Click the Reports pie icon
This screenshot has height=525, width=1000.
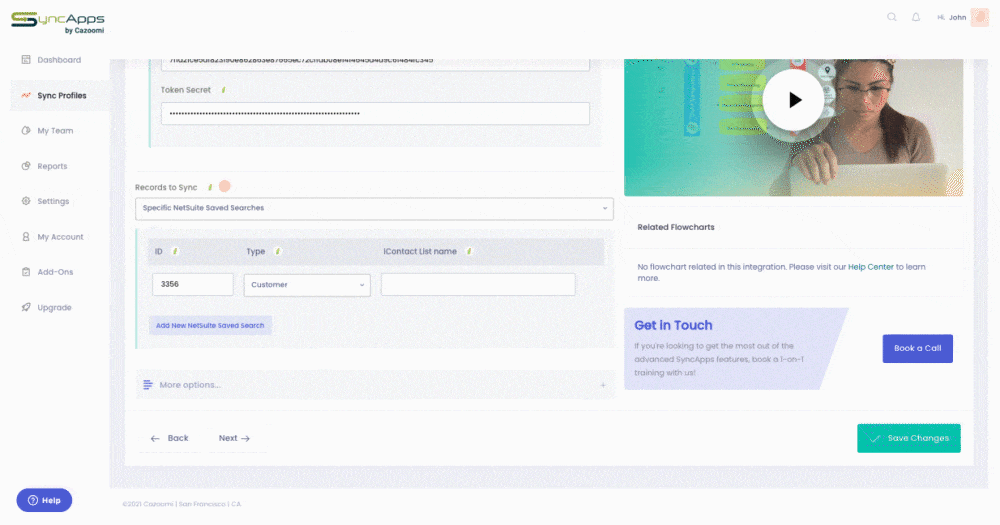26,166
